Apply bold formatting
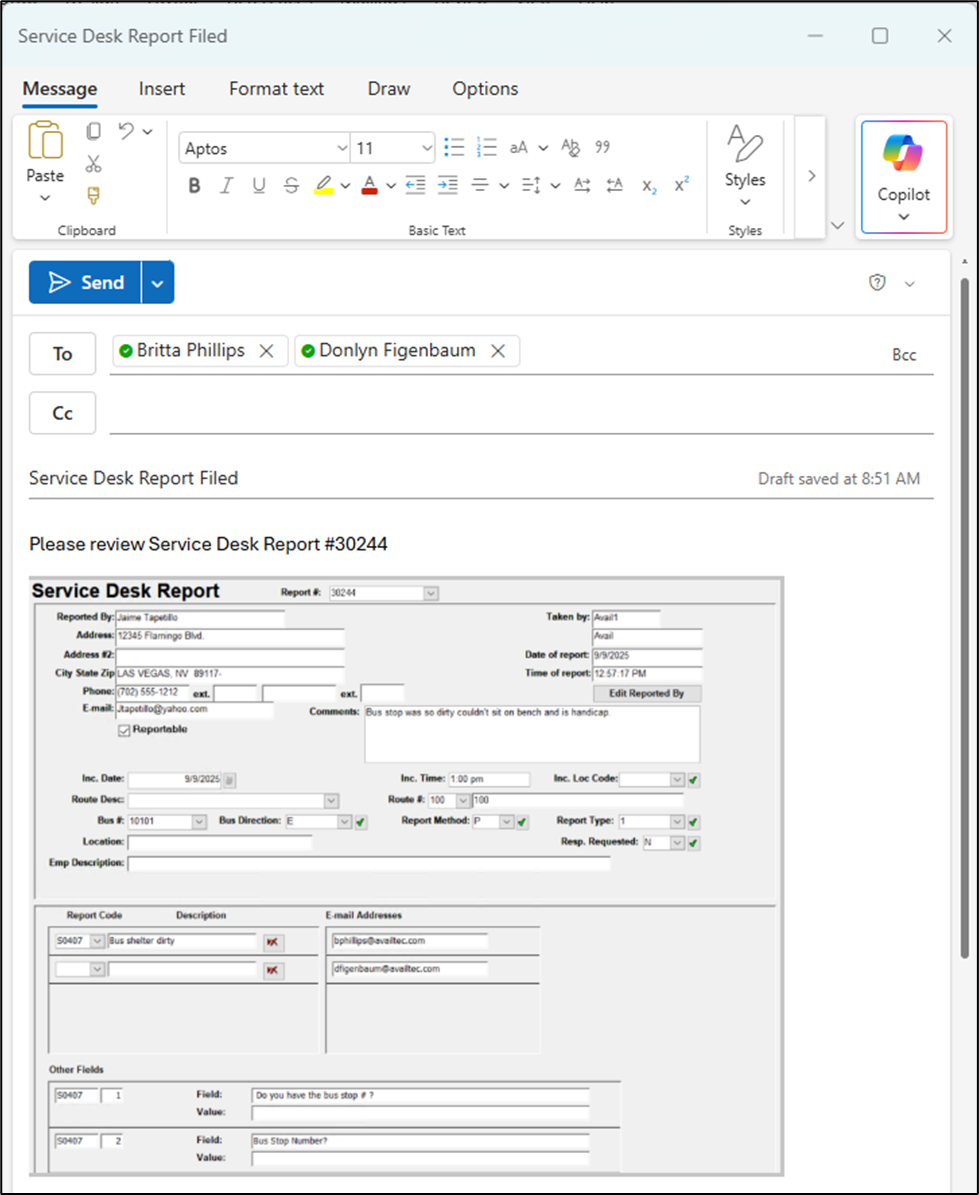Image resolution: width=979 pixels, height=1195 pixels. click(x=194, y=185)
